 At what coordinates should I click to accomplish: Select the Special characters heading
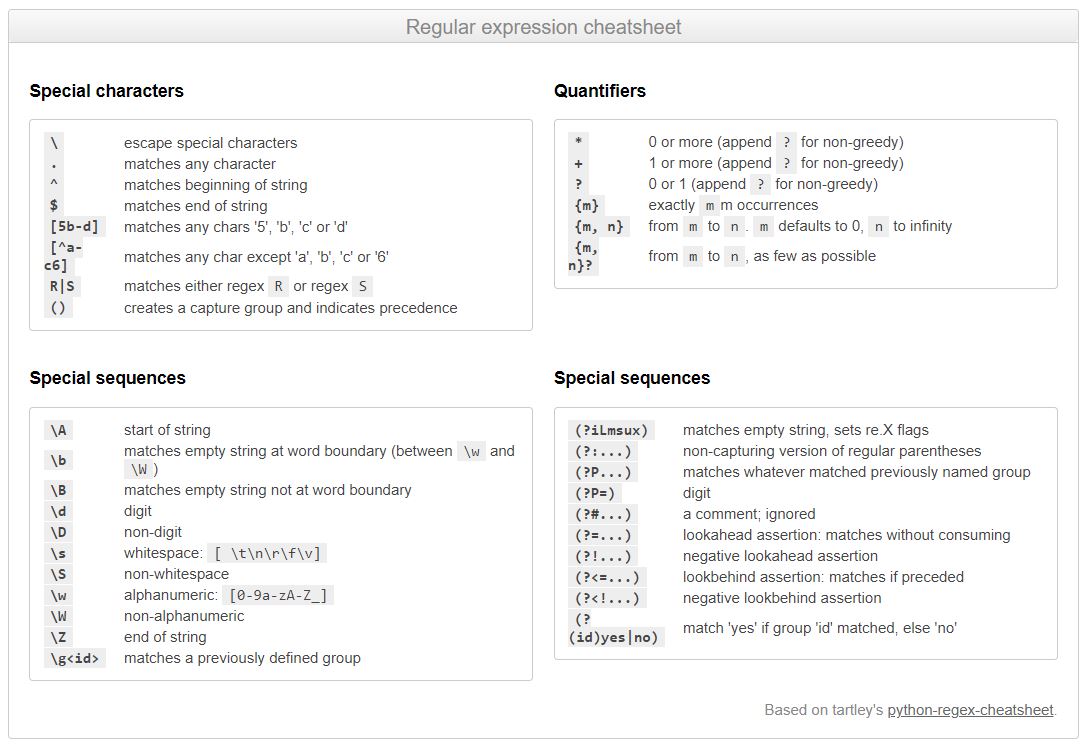[107, 91]
